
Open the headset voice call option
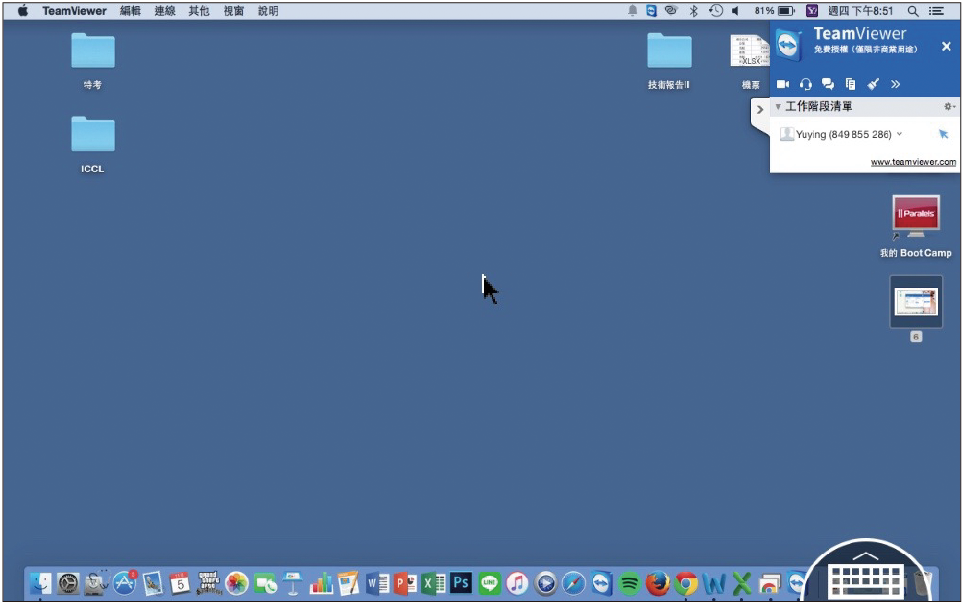click(806, 84)
